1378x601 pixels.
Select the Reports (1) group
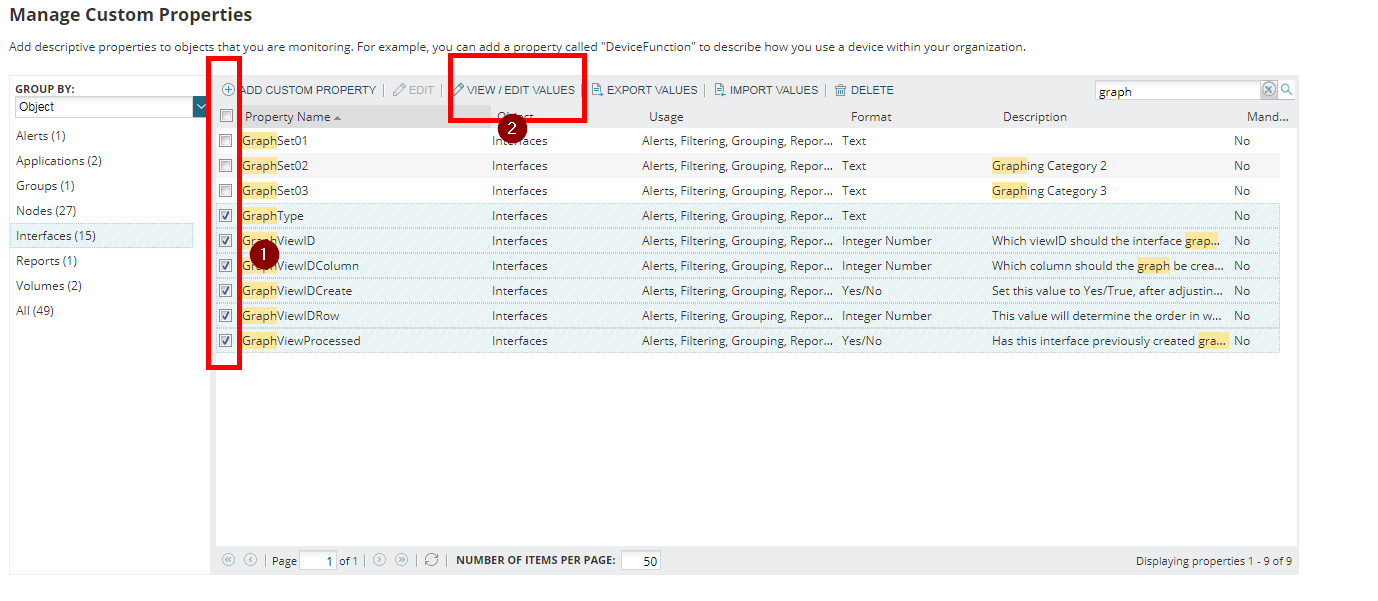click(x=46, y=261)
